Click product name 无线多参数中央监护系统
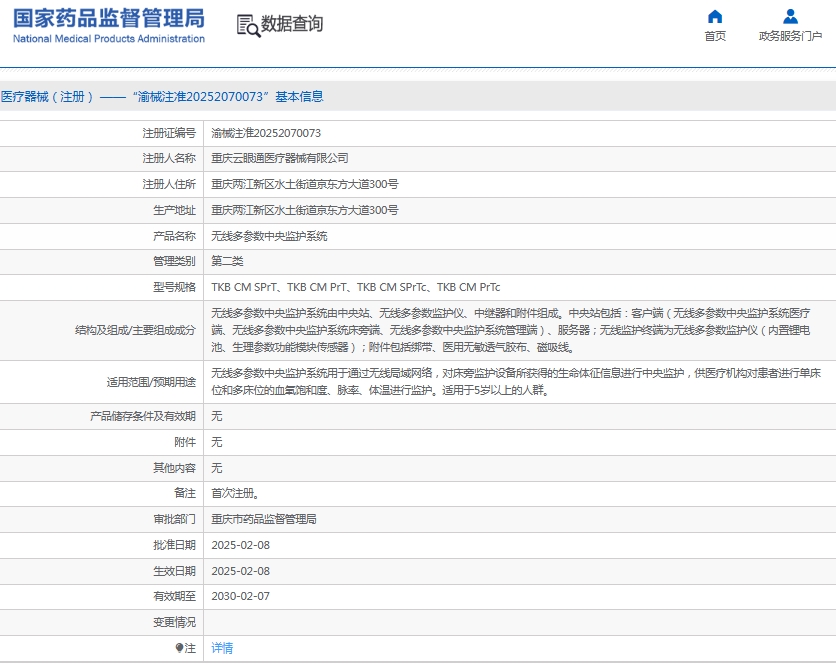Image resolution: width=836 pixels, height=668 pixels. (269, 236)
